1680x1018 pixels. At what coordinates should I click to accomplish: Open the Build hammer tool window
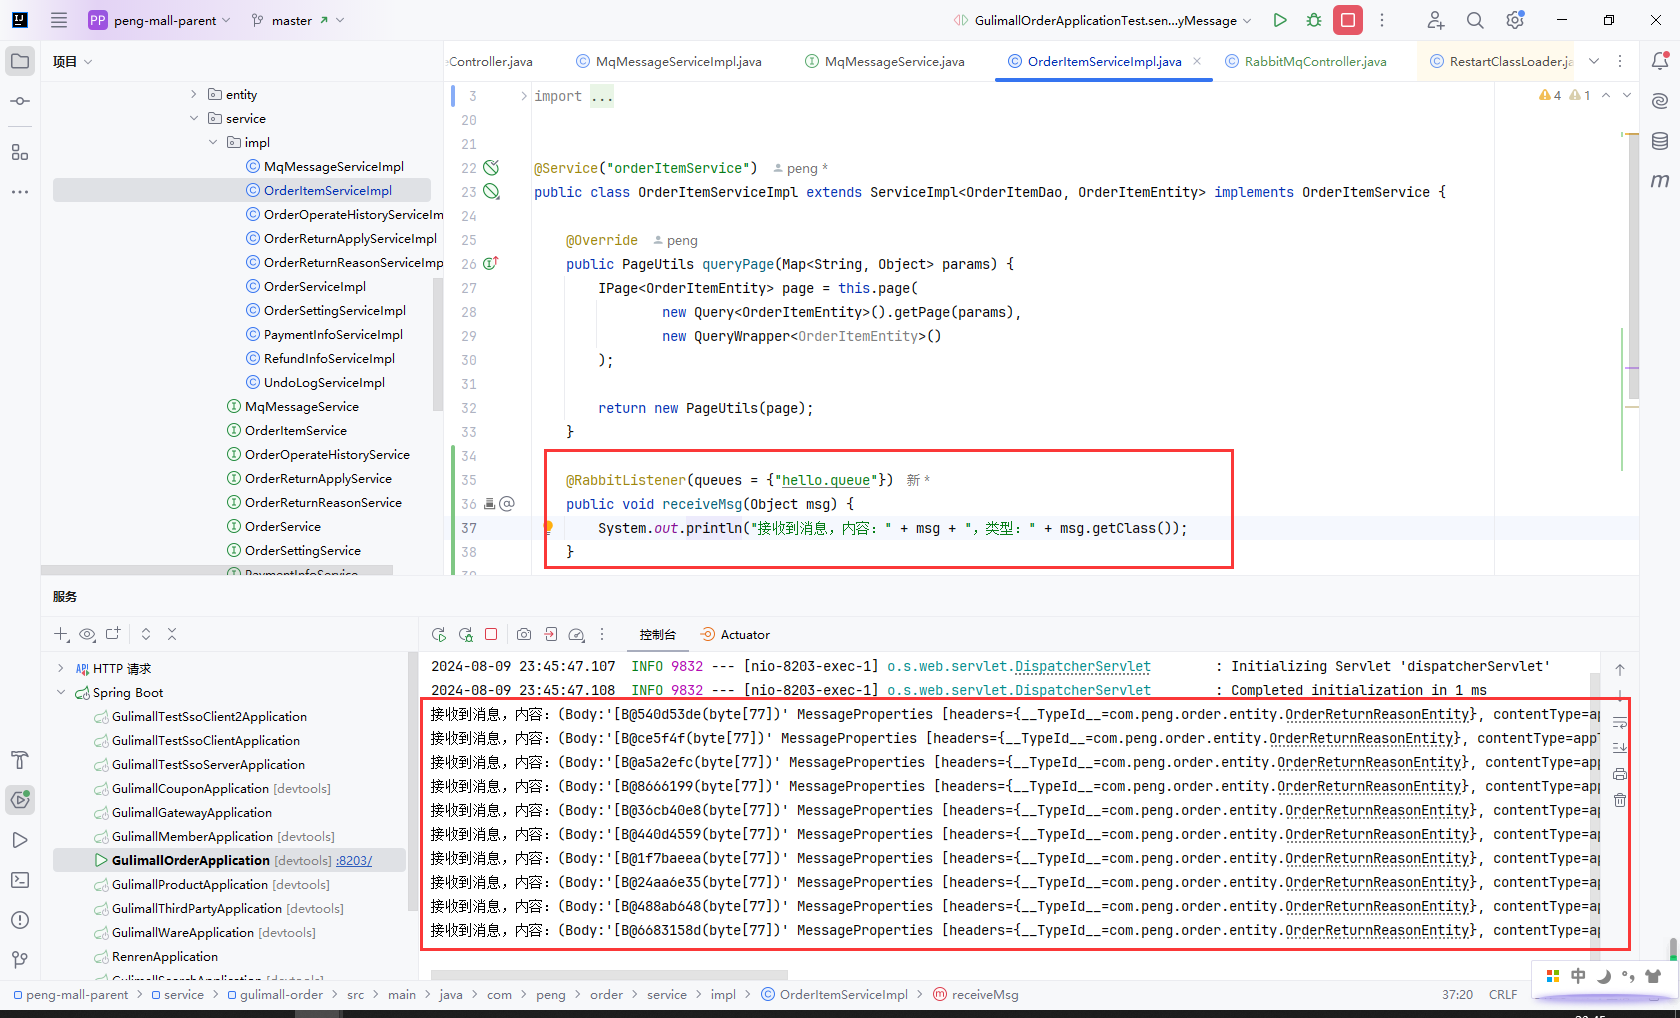tap(20, 760)
